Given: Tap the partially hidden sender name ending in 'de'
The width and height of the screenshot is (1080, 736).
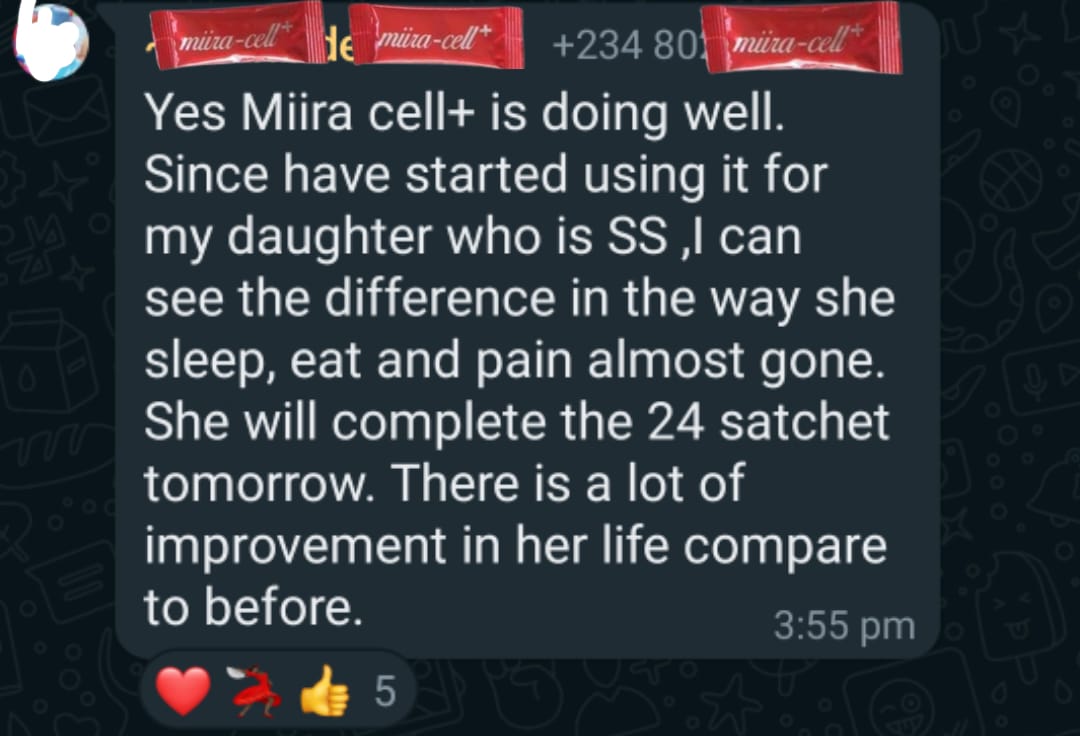Looking at the screenshot, I should coord(340,47).
